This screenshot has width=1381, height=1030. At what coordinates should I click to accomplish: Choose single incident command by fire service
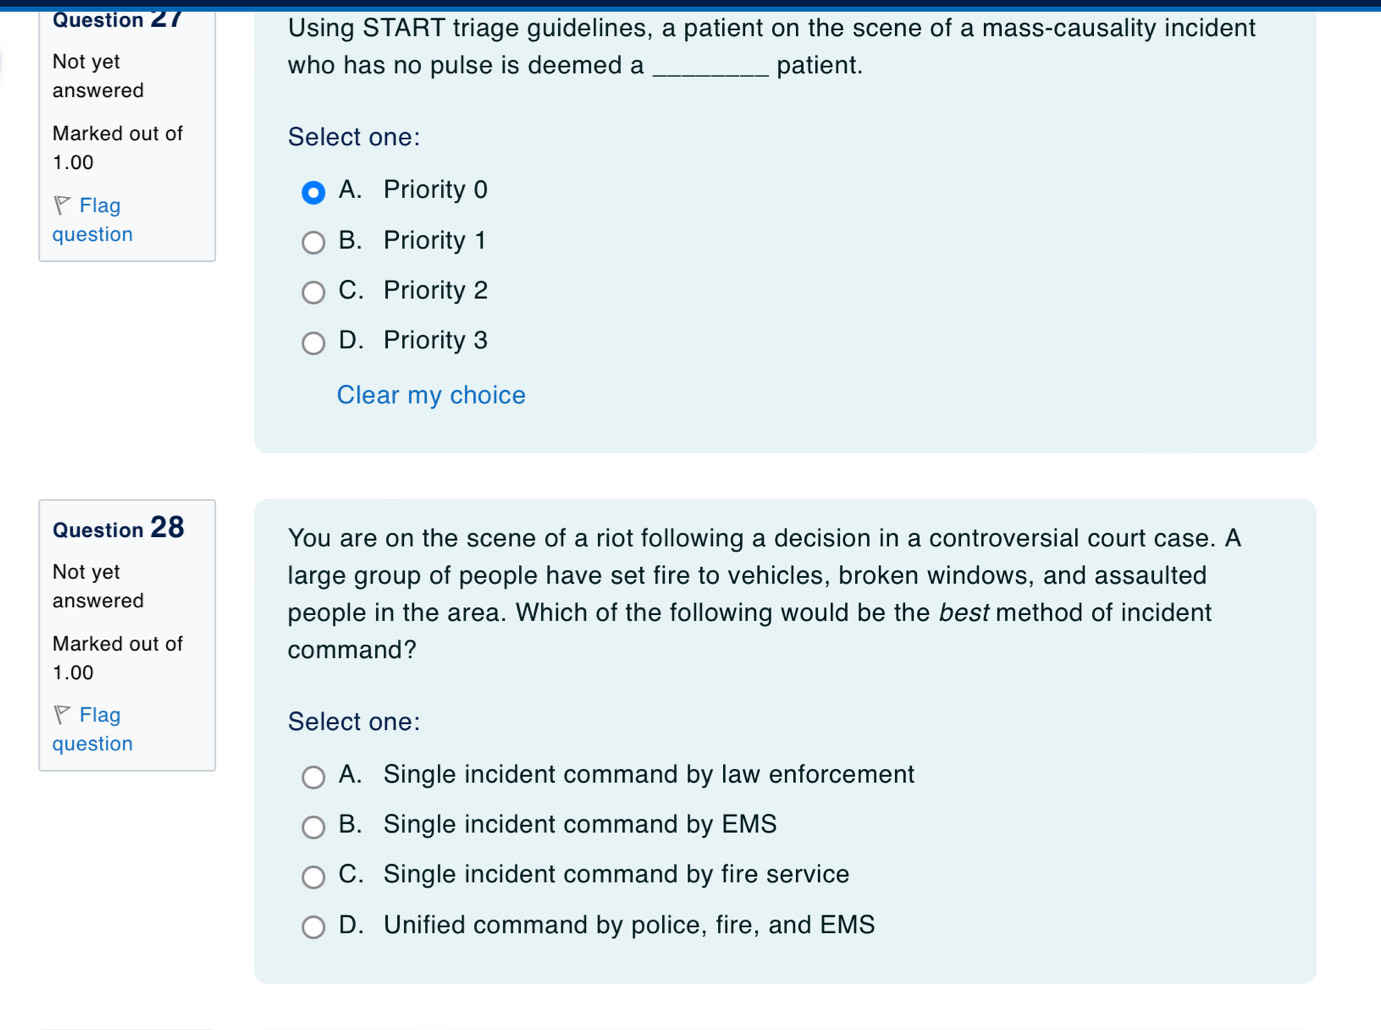pyautogui.click(x=313, y=877)
